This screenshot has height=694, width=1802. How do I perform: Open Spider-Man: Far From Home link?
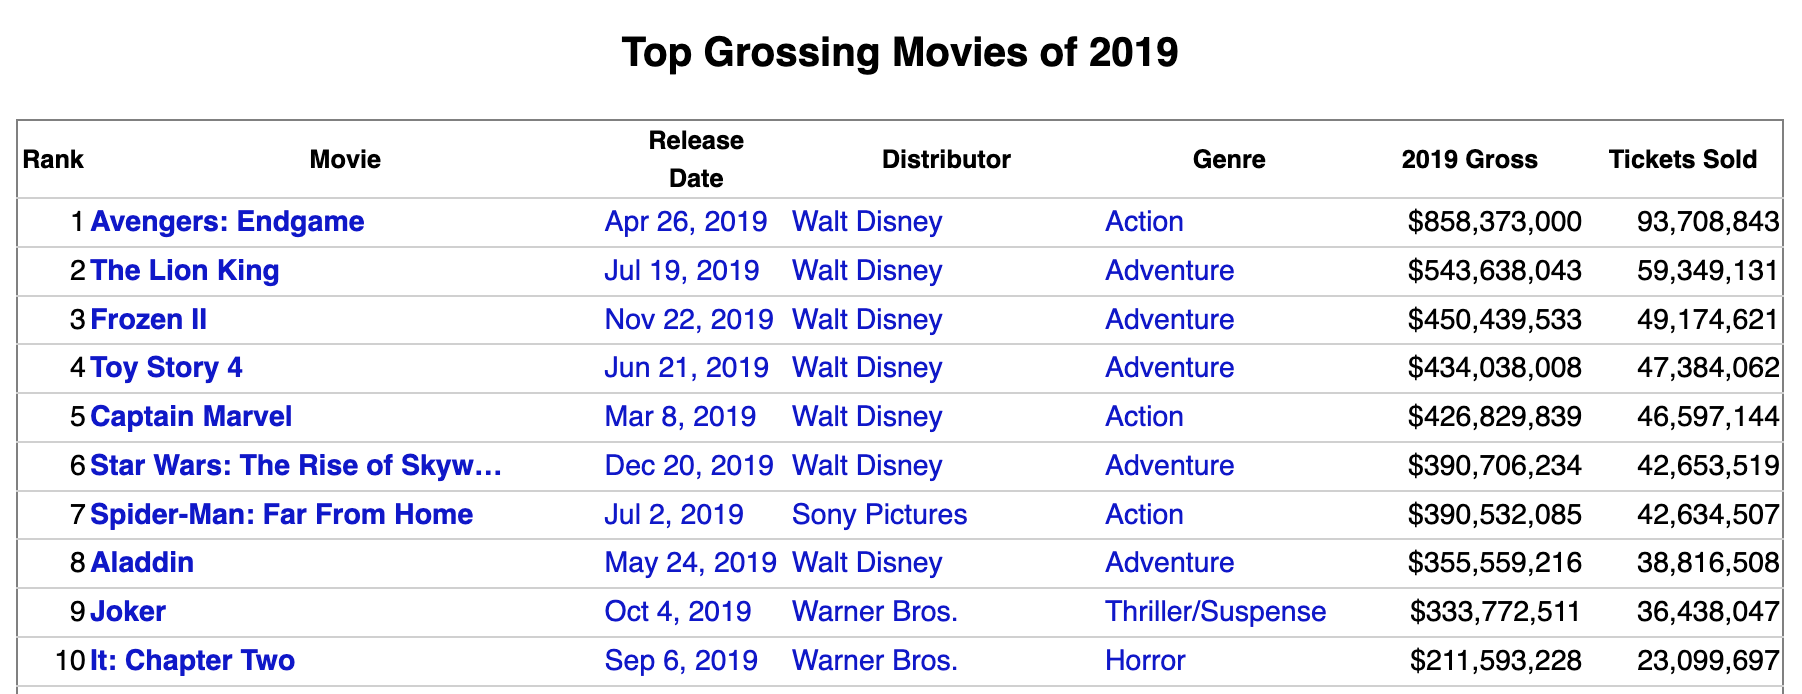pyautogui.click(x=281, y=514)
